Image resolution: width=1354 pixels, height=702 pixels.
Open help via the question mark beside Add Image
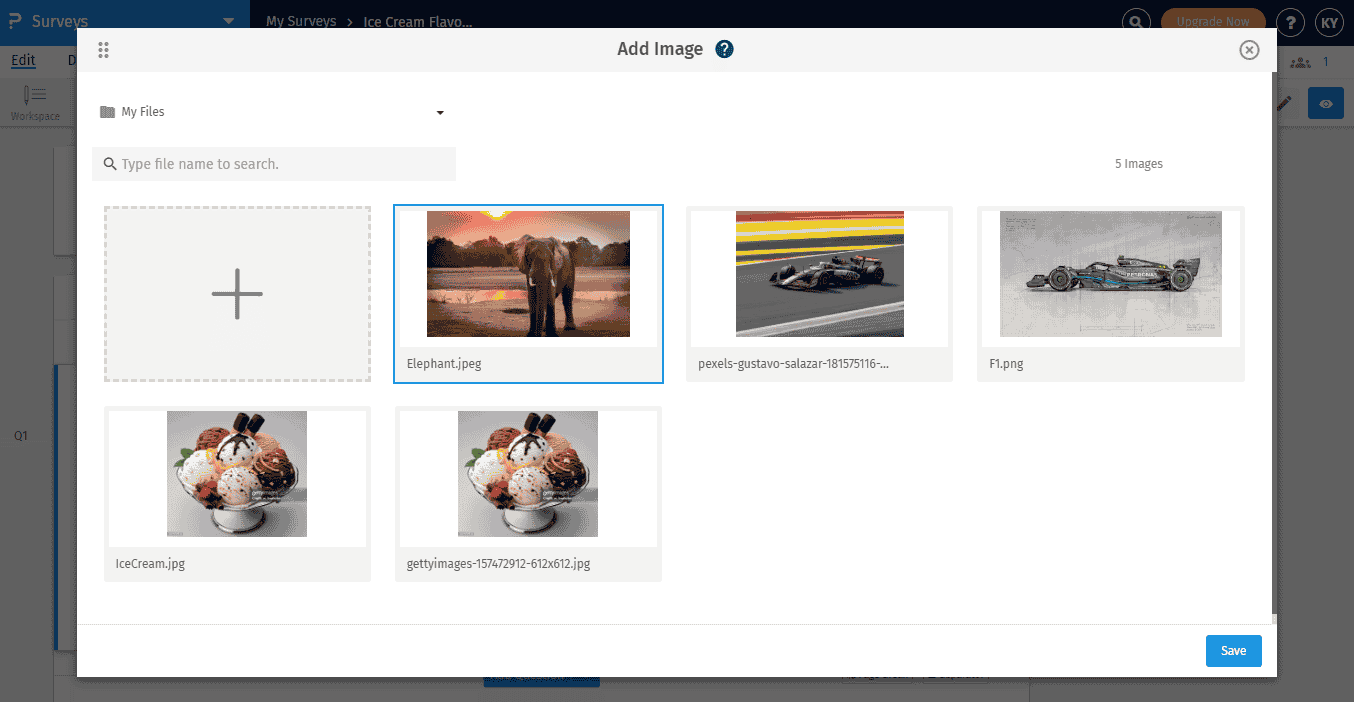tap(724, 48)
